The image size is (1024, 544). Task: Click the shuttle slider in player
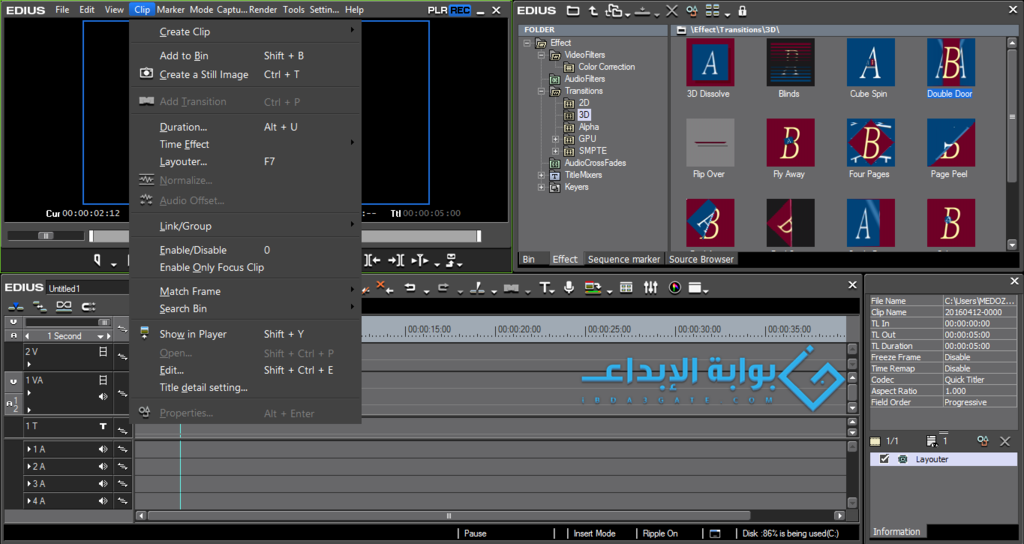point(46,236)
